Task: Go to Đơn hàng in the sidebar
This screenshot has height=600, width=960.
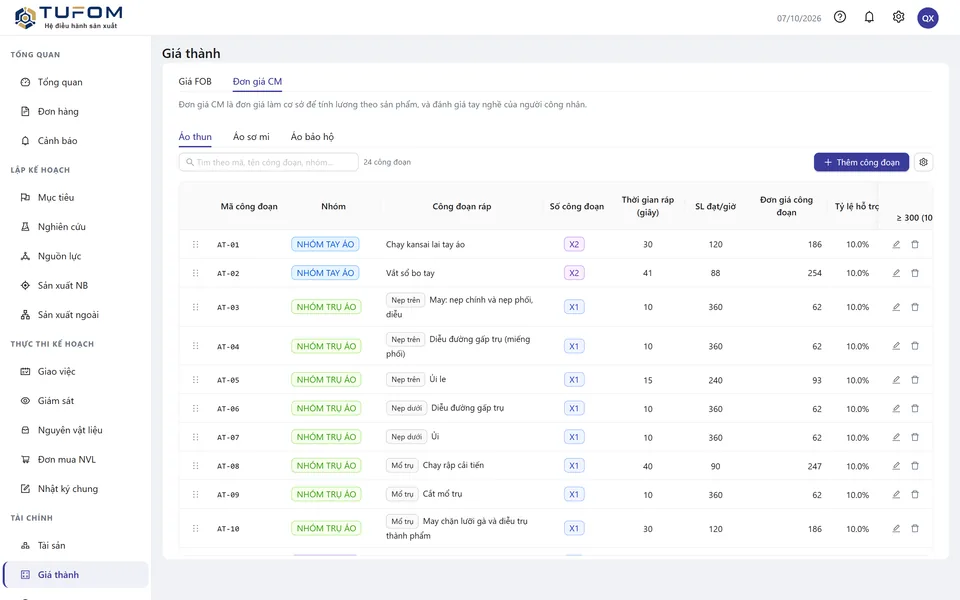Action: click(75, 111)
